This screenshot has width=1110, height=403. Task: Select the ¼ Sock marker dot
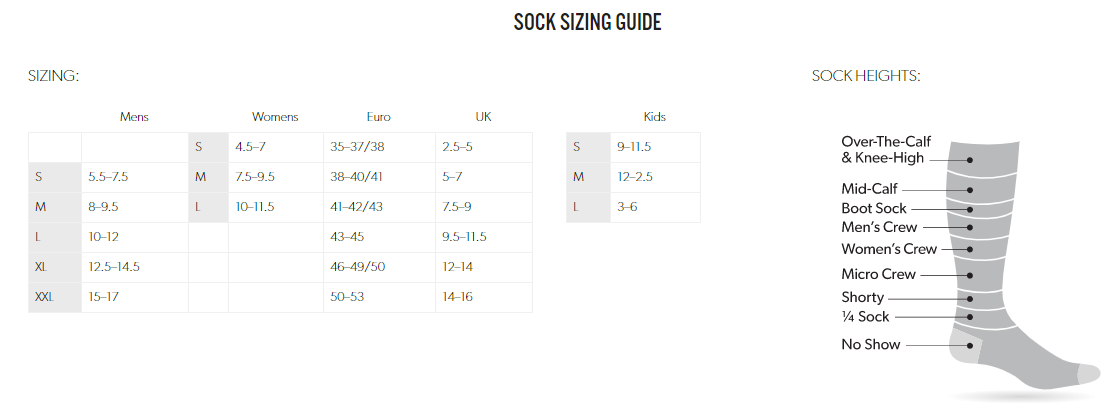pyautogui.click(x=970, y=317)
